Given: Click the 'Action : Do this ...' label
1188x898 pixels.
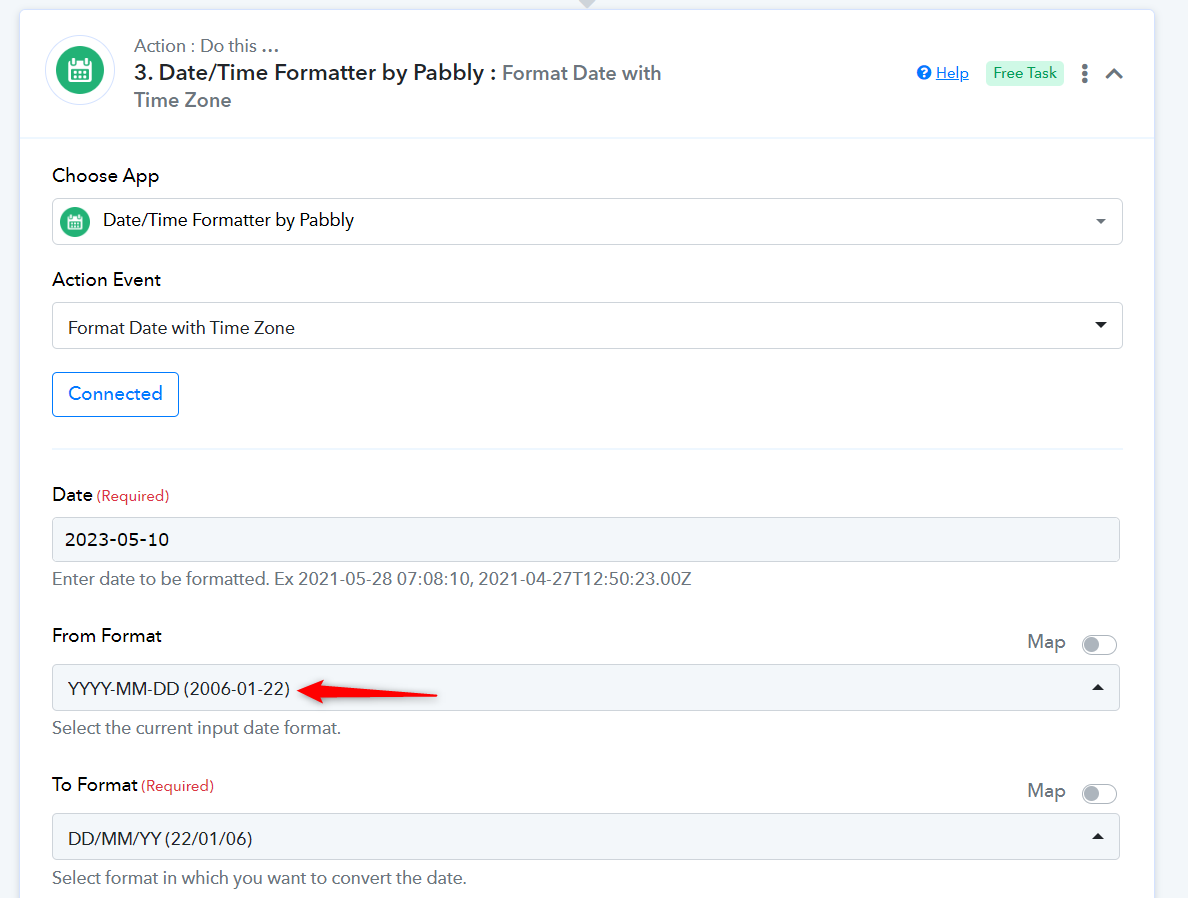Looking at the screenshot, I should click(x=206, y=46).
